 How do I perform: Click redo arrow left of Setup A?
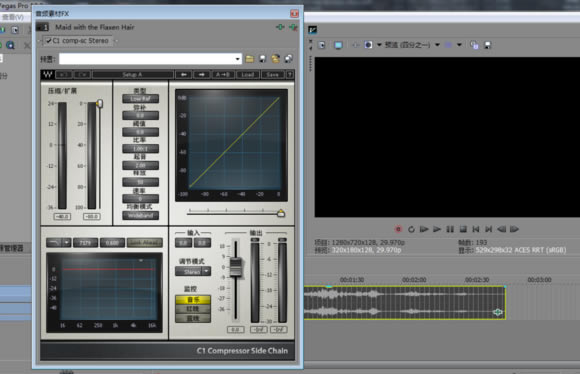click(82, 75)
